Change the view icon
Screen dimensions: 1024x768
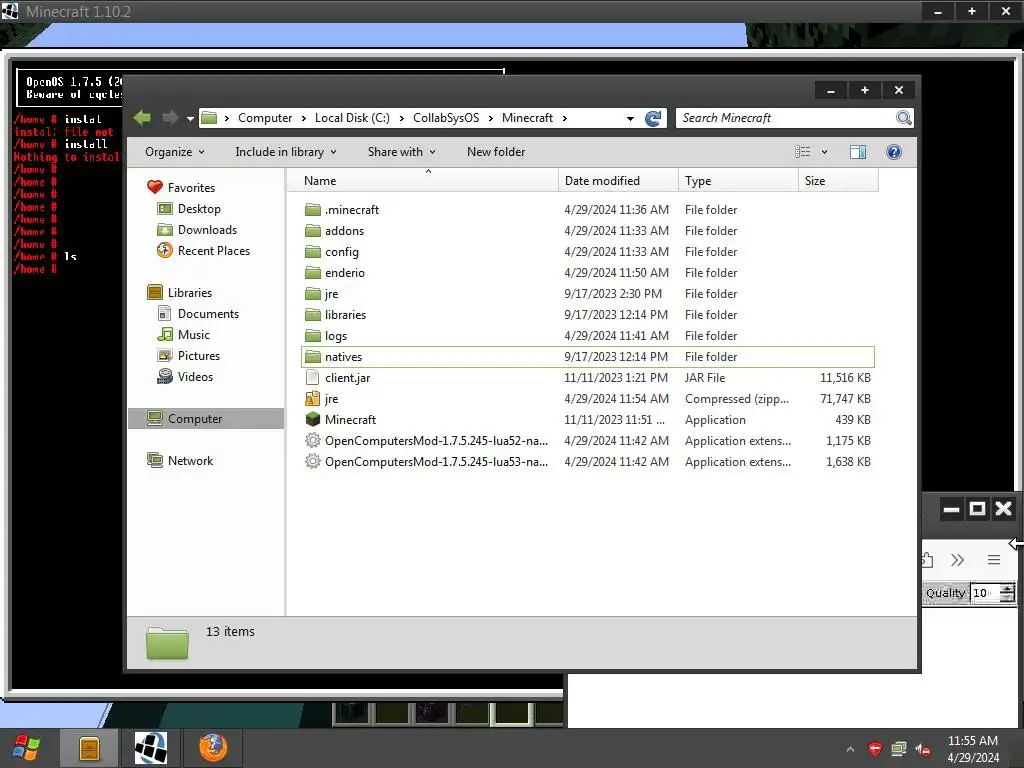(x=803, y=152)
